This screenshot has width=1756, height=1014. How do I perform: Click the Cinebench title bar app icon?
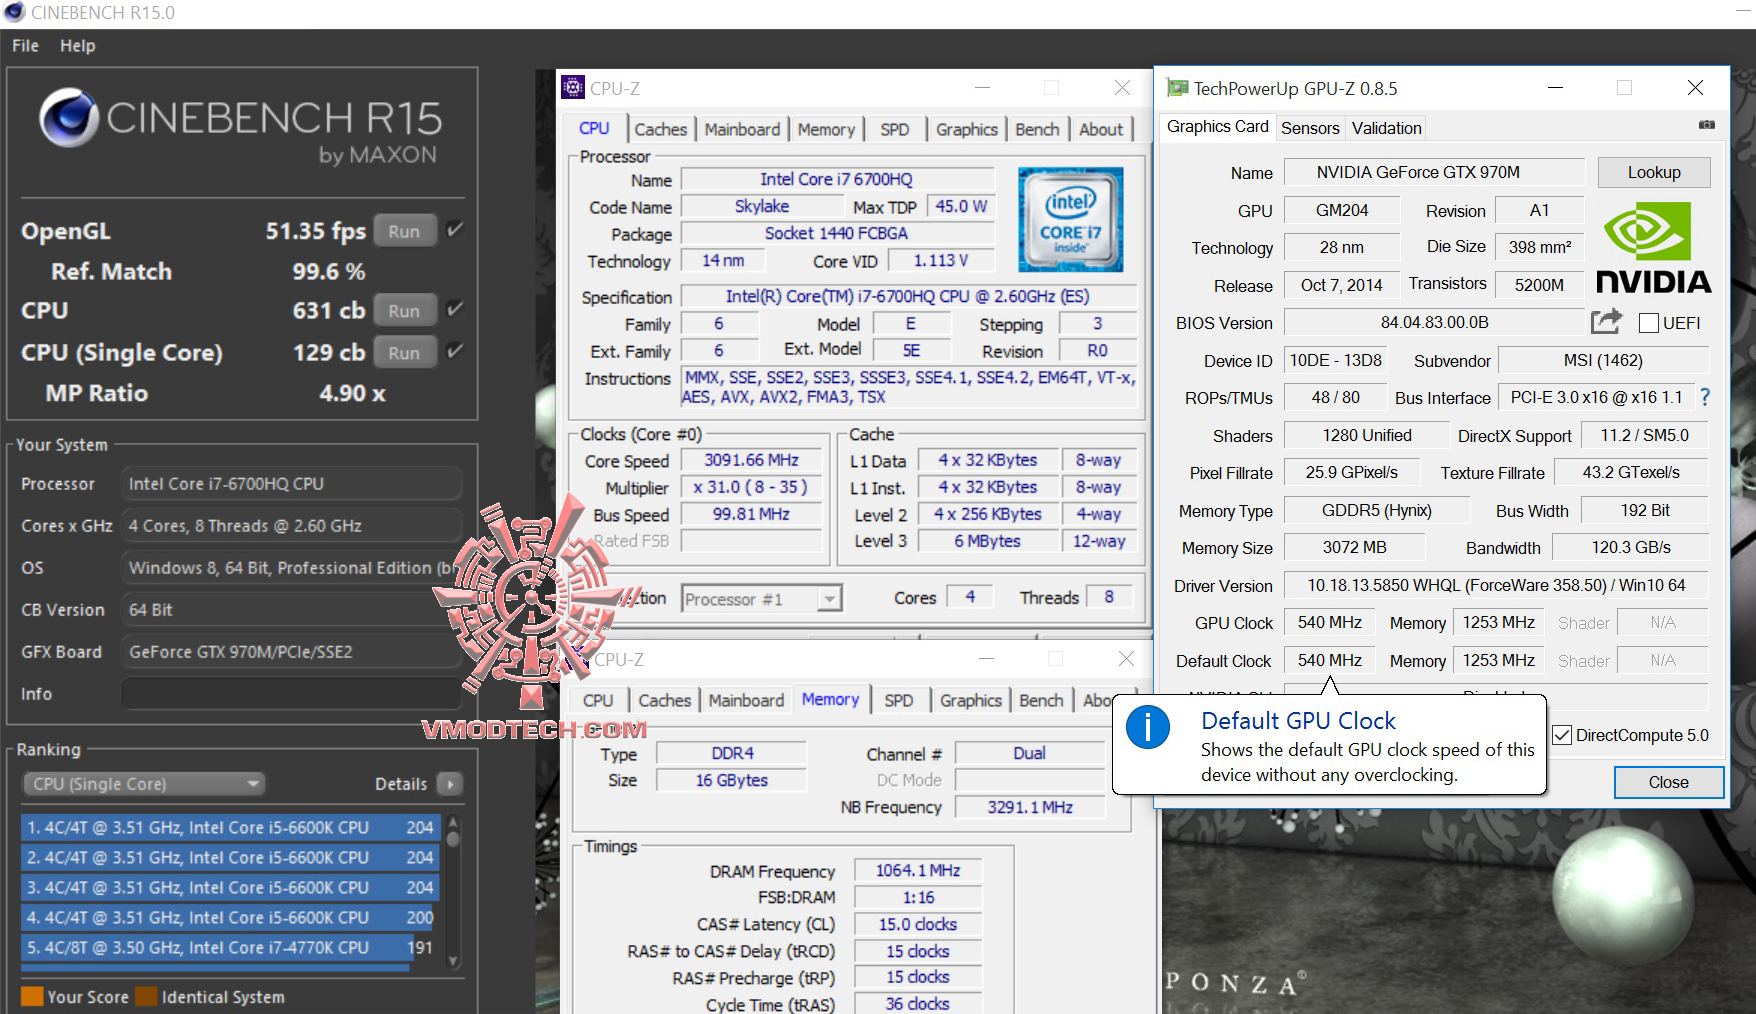click(14, 13)
